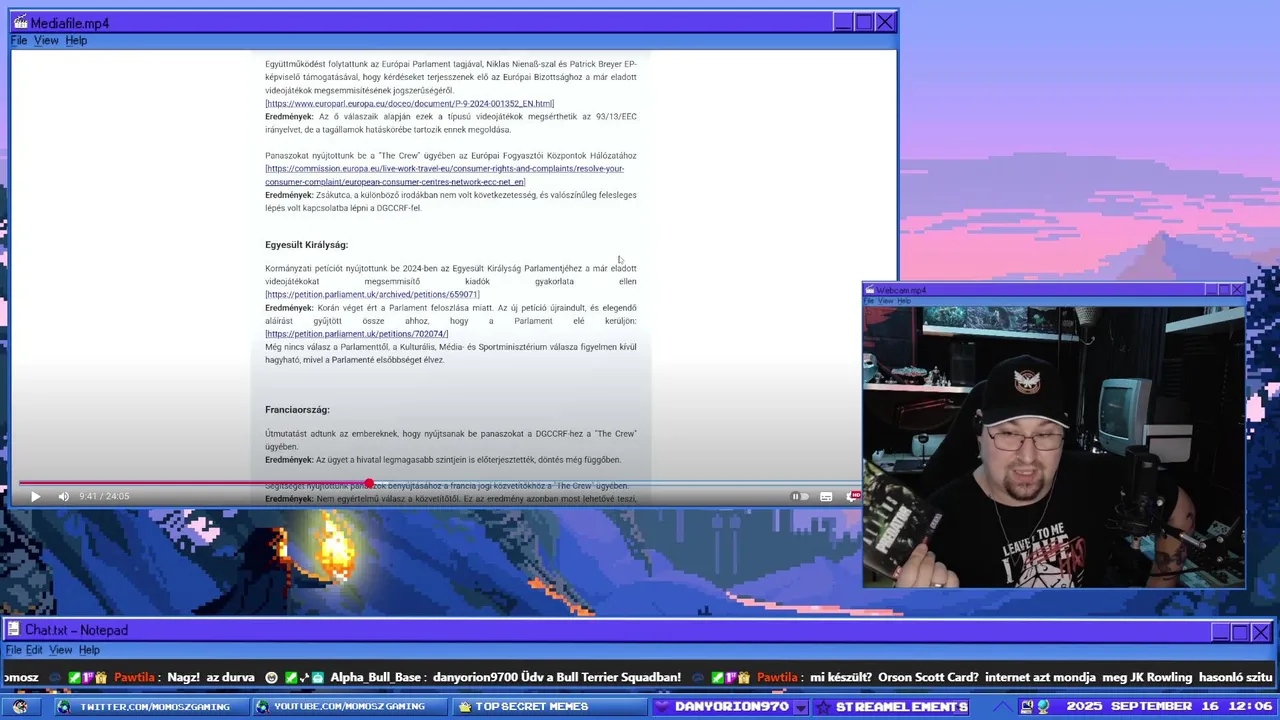Screen dimensions: 1280x720
Task: Click Alpha_Bull_Base username in chat
Action: pos(375,677)
